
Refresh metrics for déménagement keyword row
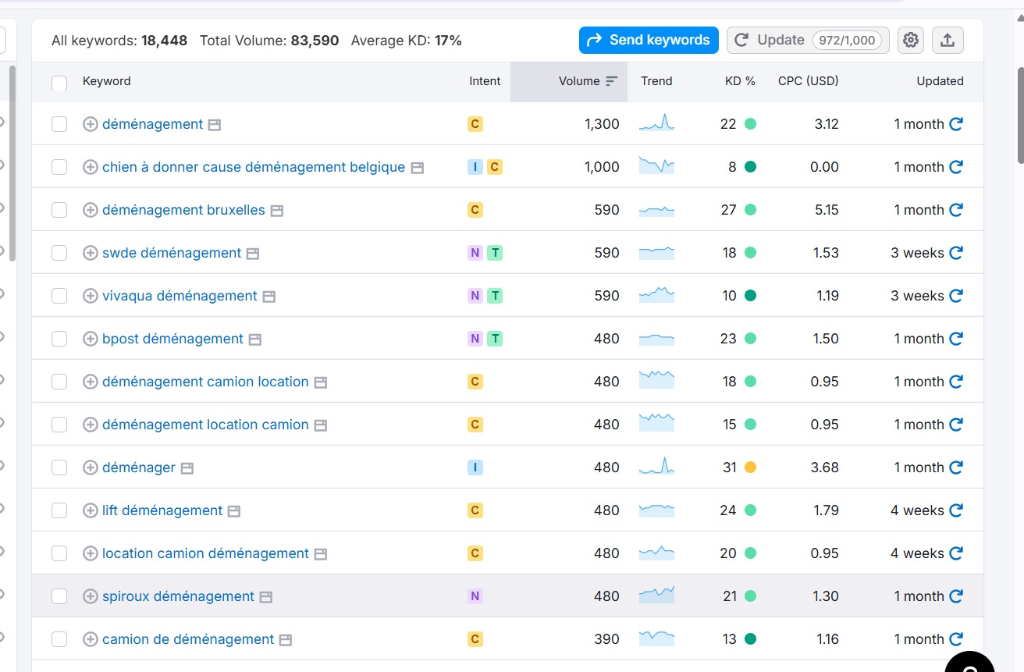tap(956, 124)
